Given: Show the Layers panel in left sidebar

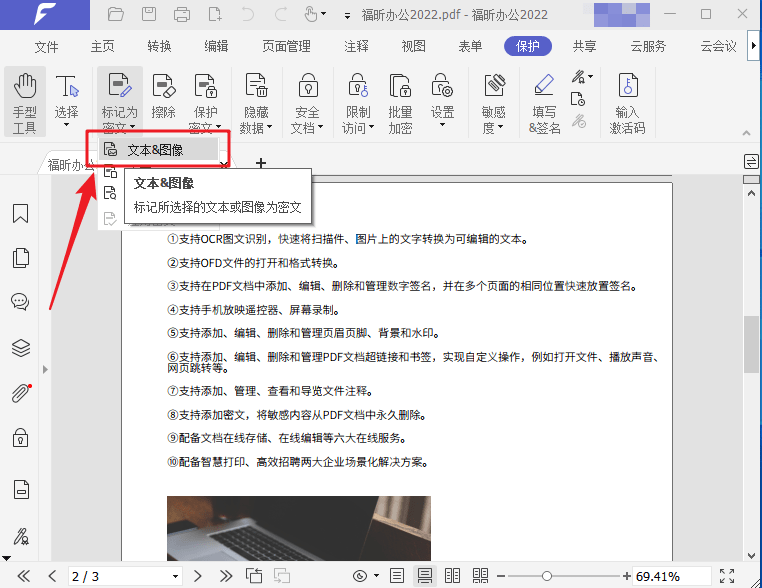Looking at the screenshot, I should pyautogui.click(x=20, y=348).
